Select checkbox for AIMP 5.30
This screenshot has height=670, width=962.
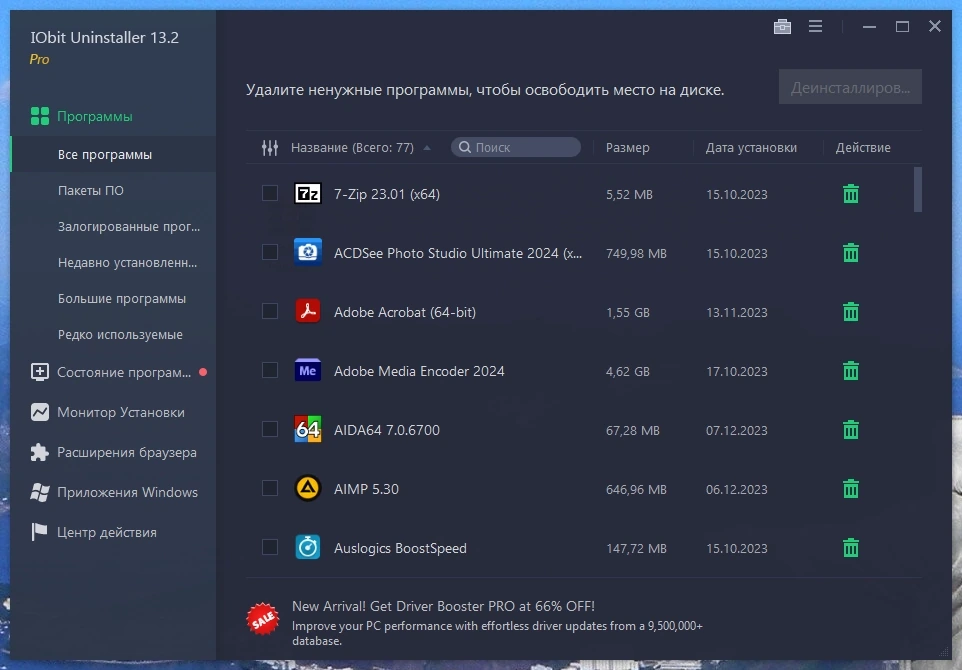click(270, 488)
